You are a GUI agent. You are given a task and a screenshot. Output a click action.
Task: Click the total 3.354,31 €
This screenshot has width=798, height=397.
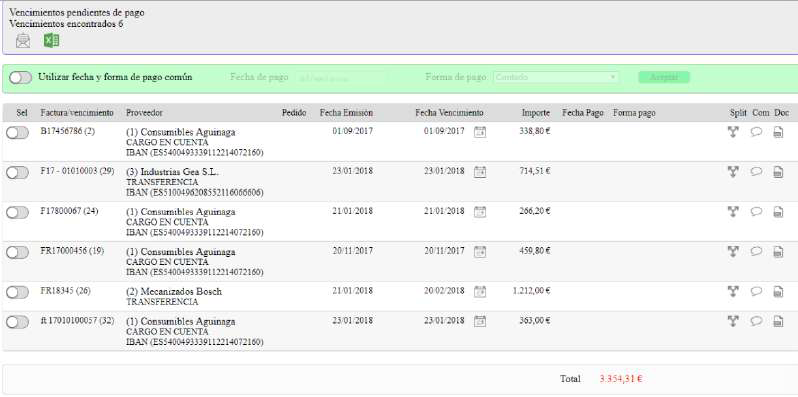621,379
